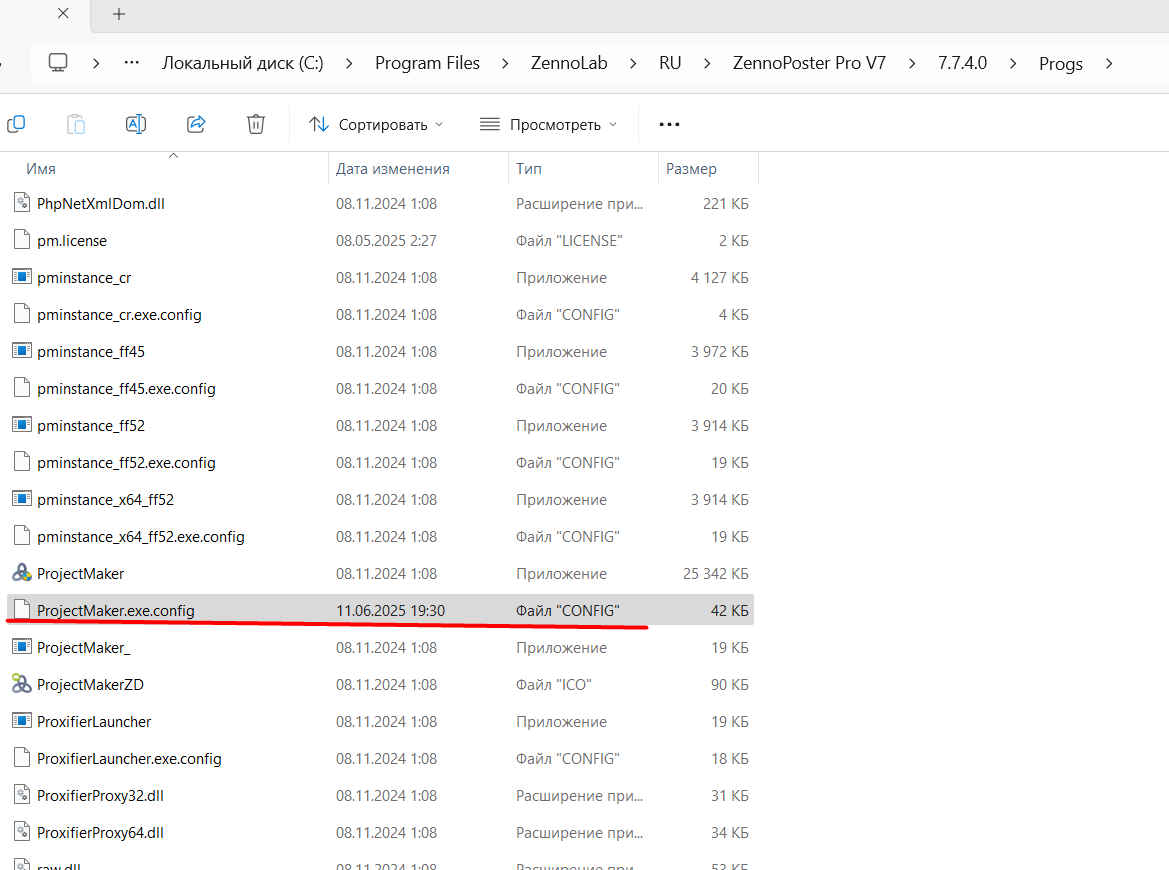The height and width of the screenshot is (870, 1169).
Task: Go to Progs breadcrumb folder
Action: (x=1061, y=63)
